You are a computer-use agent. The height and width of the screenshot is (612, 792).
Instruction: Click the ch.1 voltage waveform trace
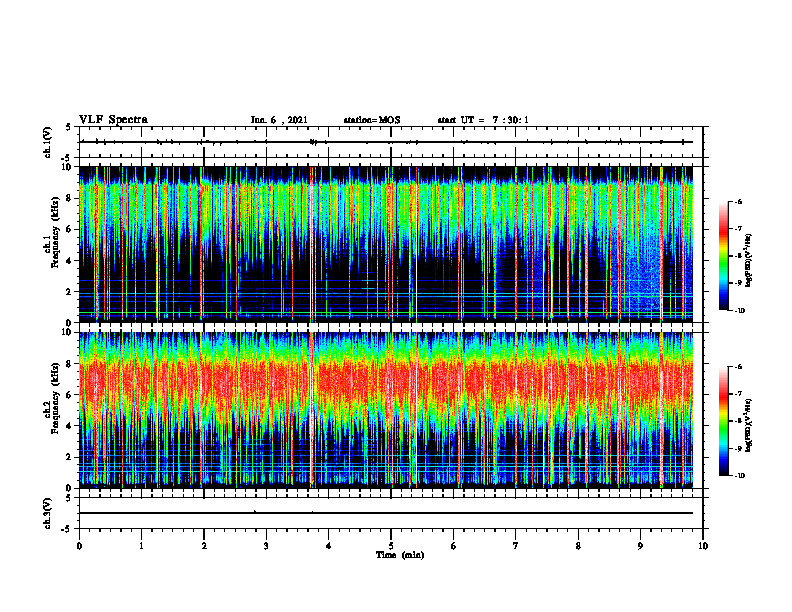click(x=386, y=142)
